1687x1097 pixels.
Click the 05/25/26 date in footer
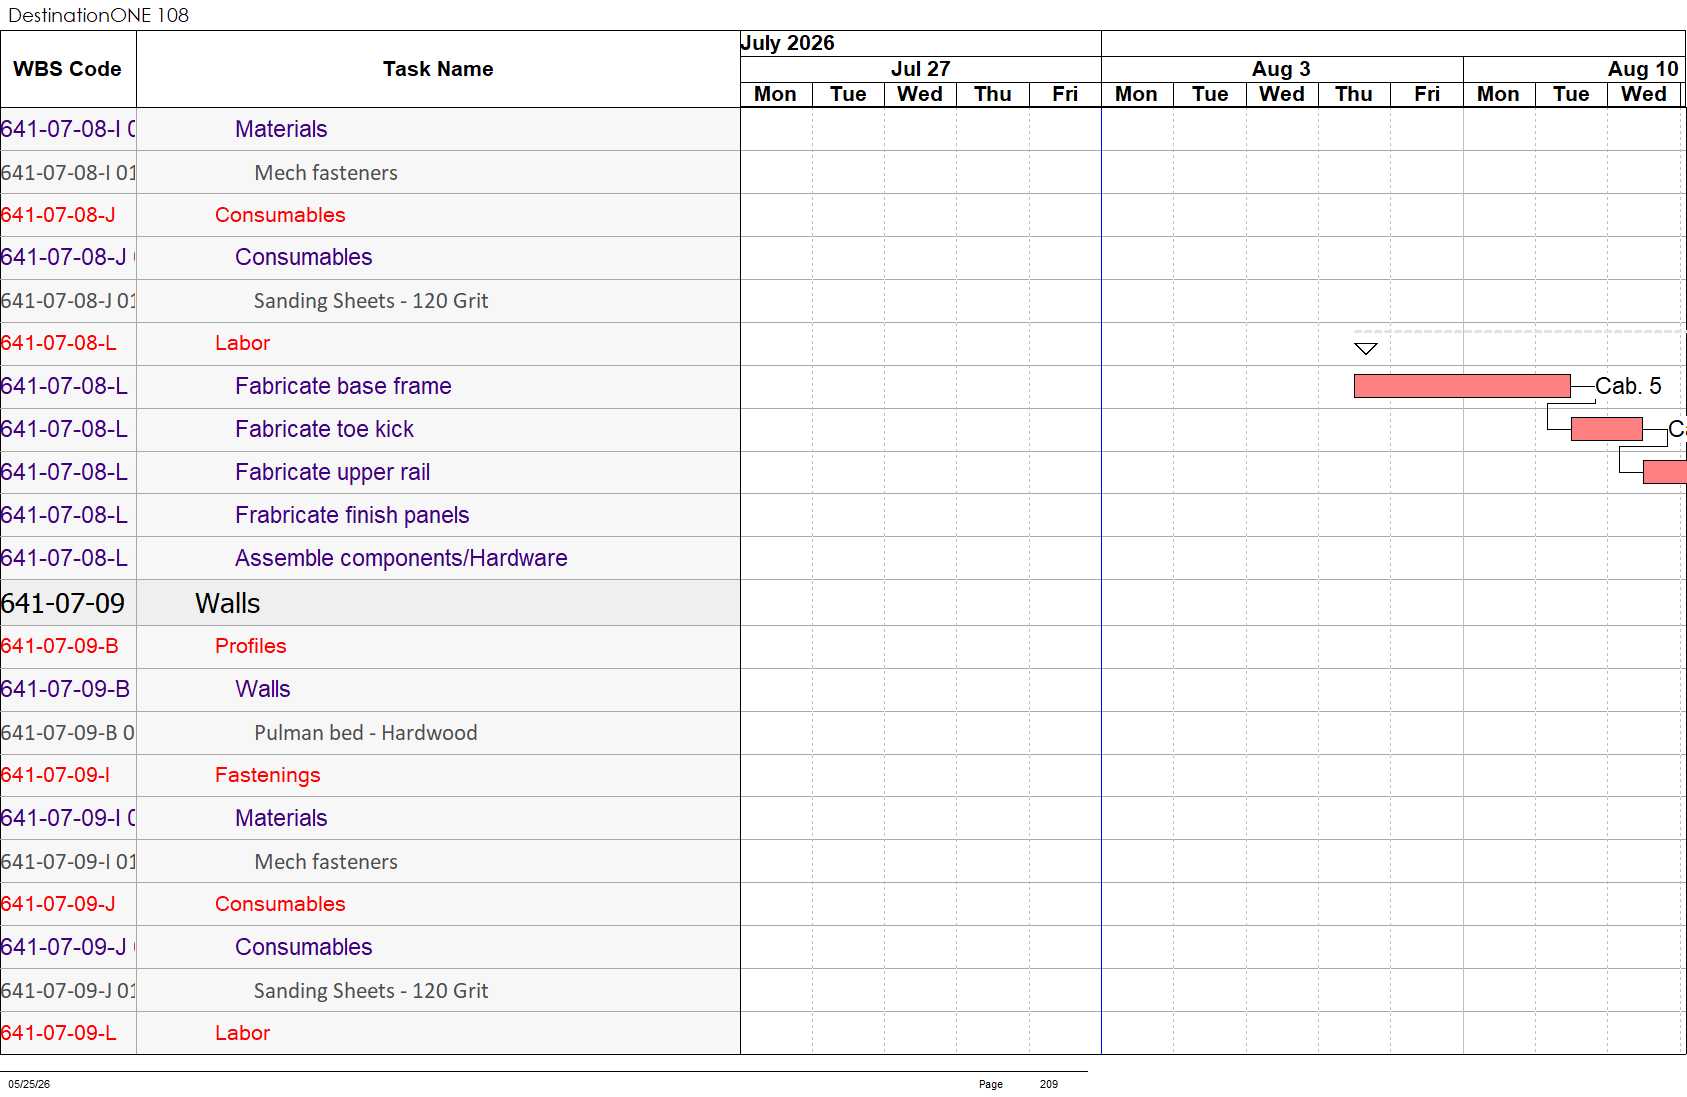[x=29, y=1084]
